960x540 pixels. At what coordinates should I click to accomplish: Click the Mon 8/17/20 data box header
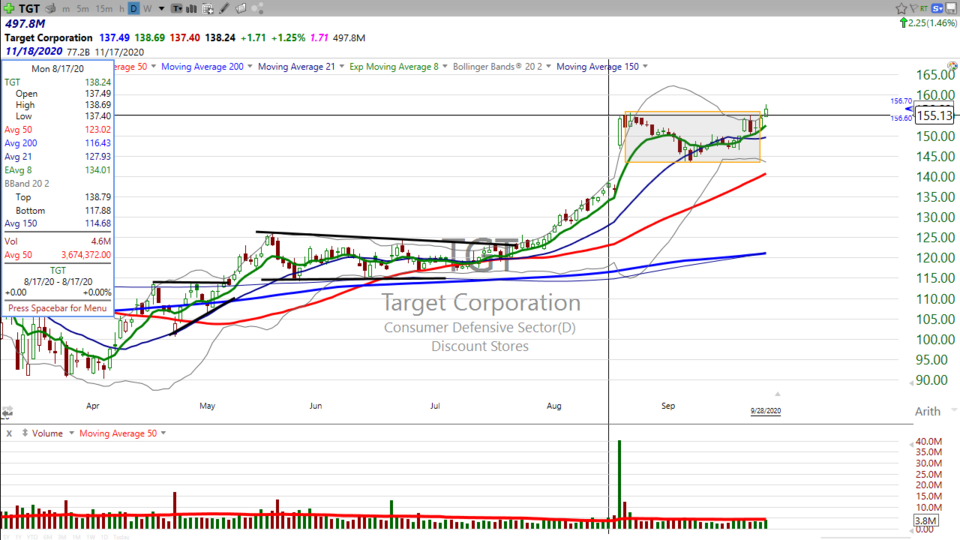pos(58,69)
